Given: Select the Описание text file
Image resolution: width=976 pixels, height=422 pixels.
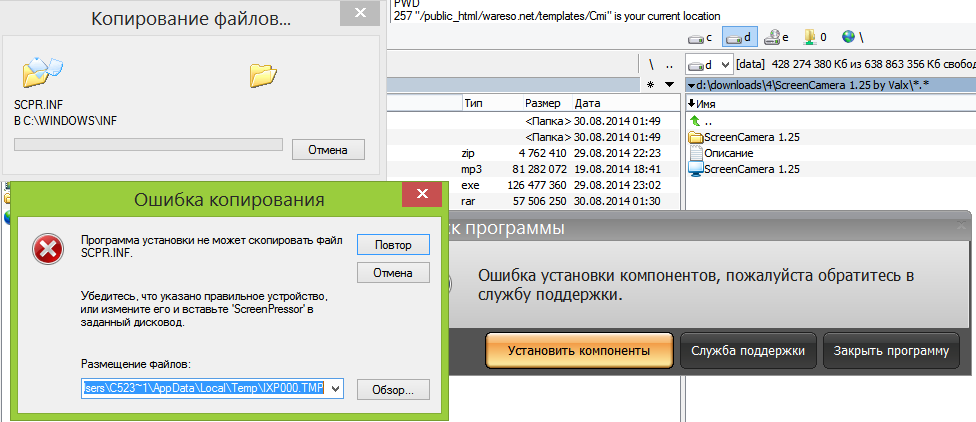Looking at the screenshot, I should pos(728,153).
